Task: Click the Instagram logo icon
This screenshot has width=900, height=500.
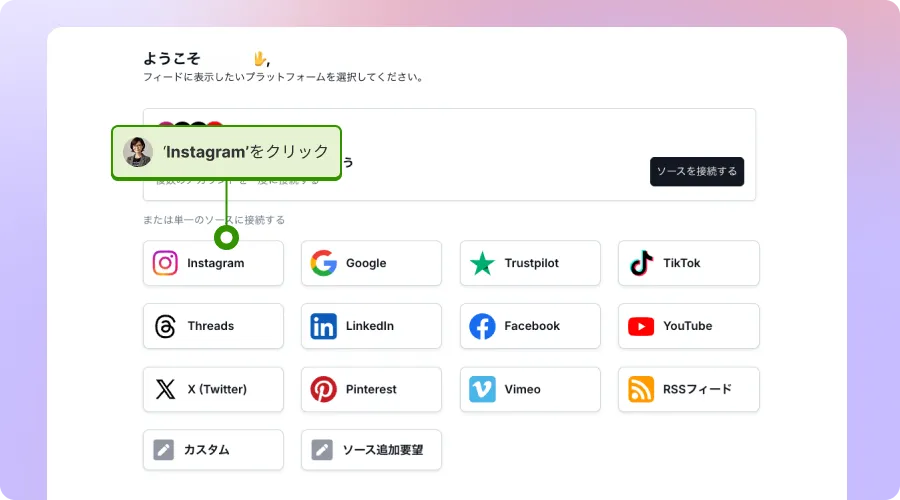Action: pyautogui.click(x=165, y=263)
